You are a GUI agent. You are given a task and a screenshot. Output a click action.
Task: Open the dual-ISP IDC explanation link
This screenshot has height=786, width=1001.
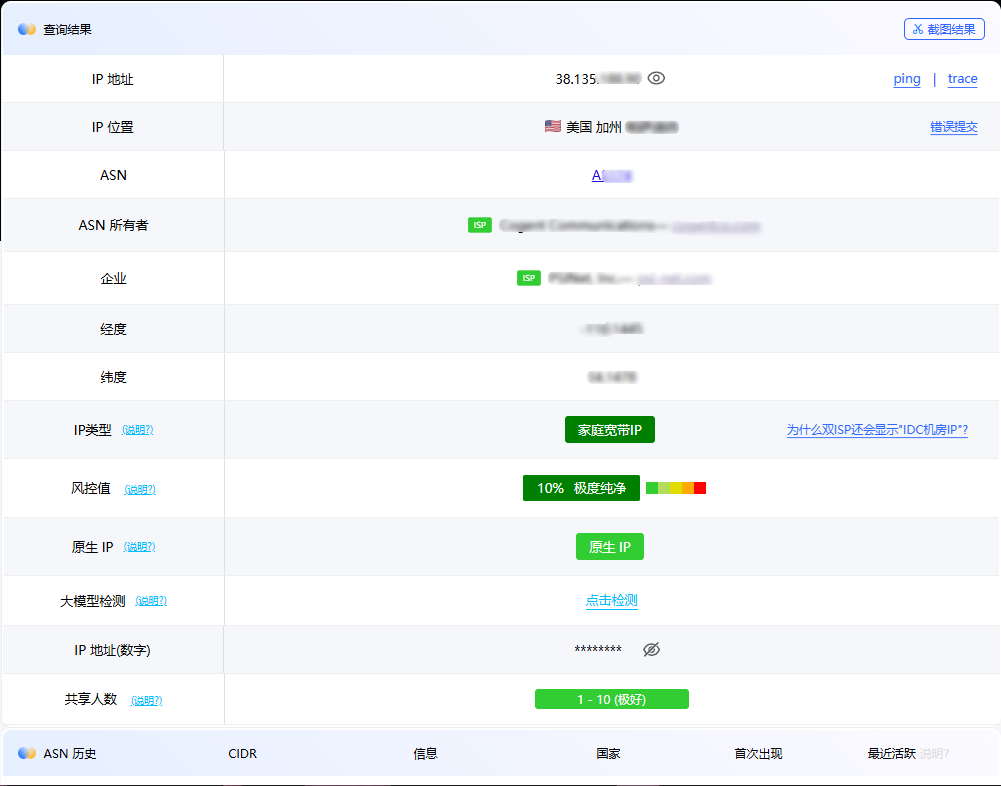(877, 429)
